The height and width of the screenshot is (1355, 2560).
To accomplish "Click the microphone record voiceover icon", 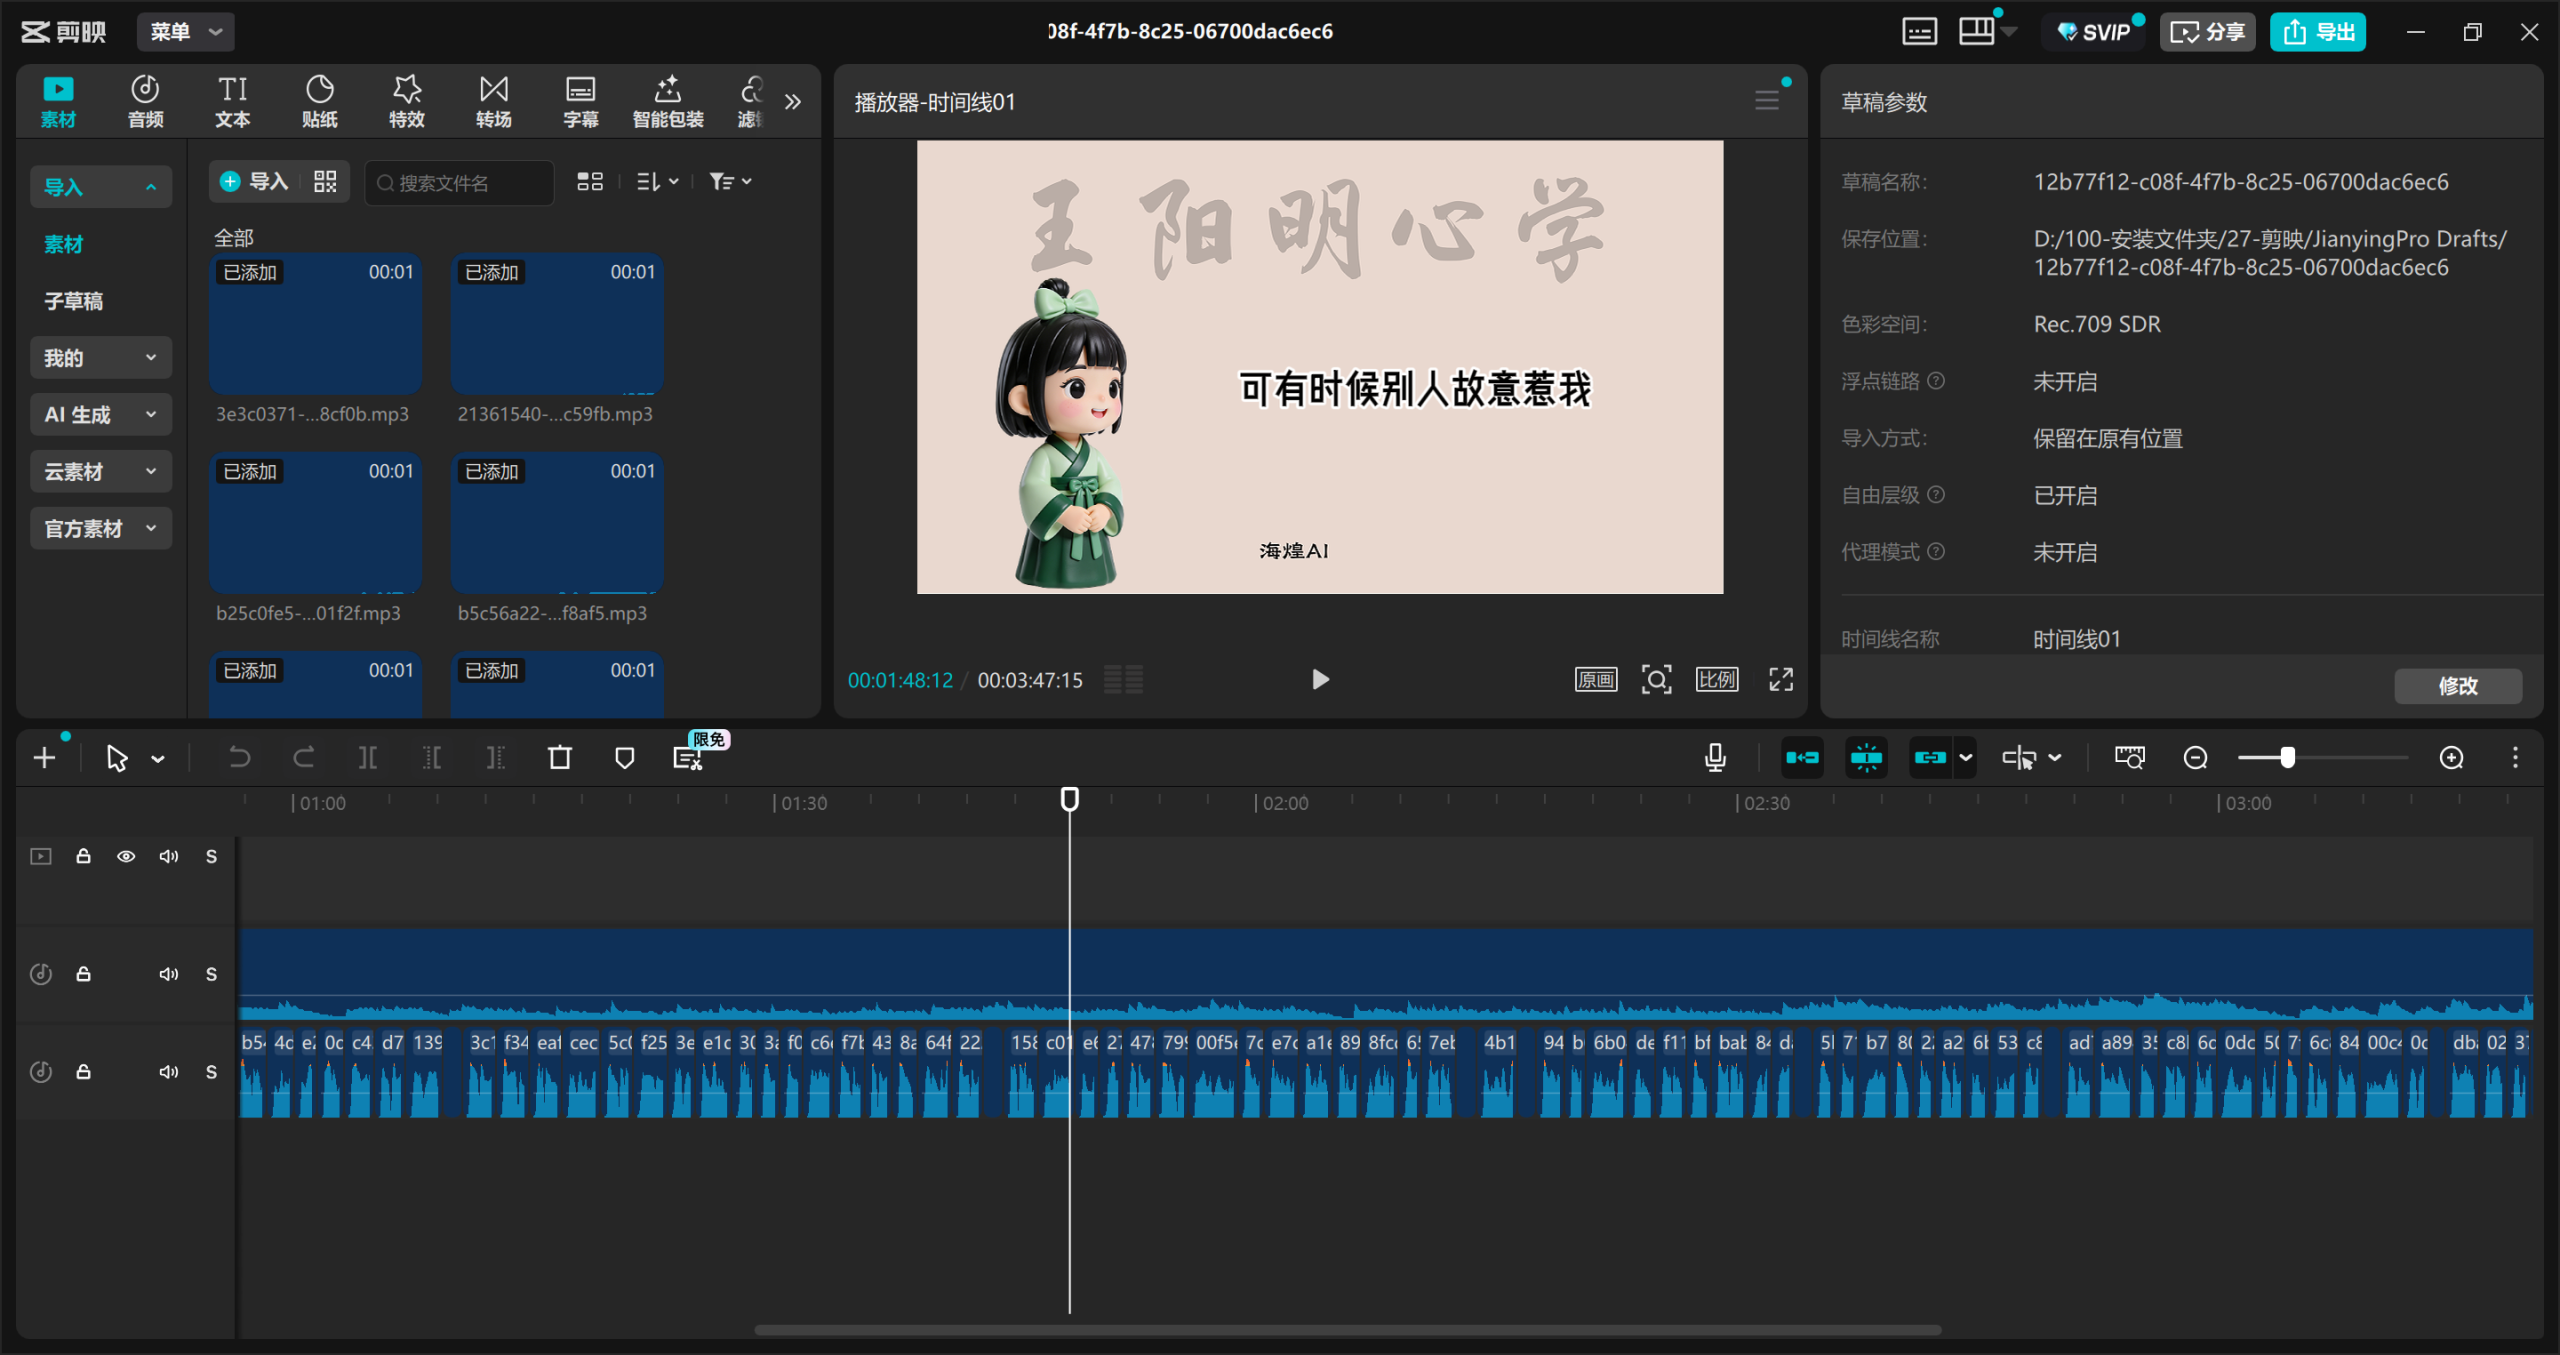I will [x=1715, y=758].
